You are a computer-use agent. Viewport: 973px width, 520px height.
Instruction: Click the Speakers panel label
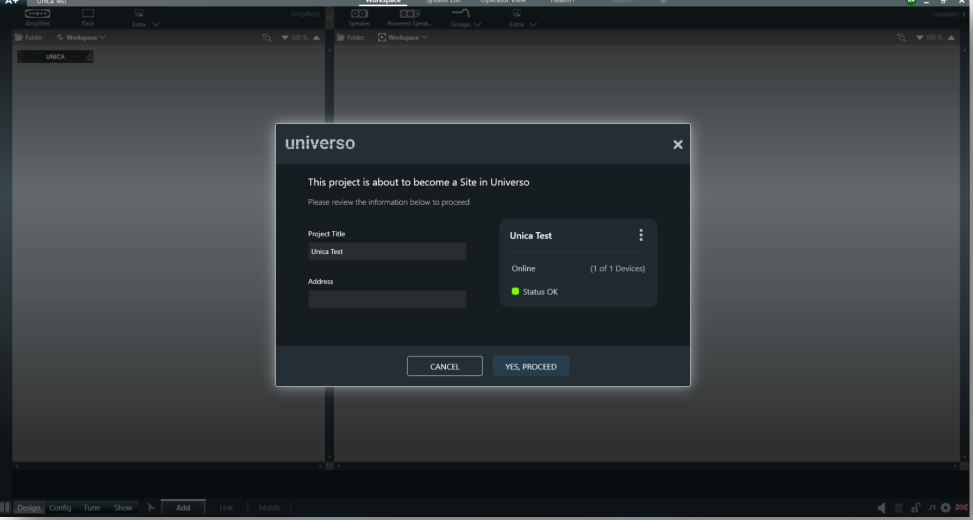(x=945, y=14)
